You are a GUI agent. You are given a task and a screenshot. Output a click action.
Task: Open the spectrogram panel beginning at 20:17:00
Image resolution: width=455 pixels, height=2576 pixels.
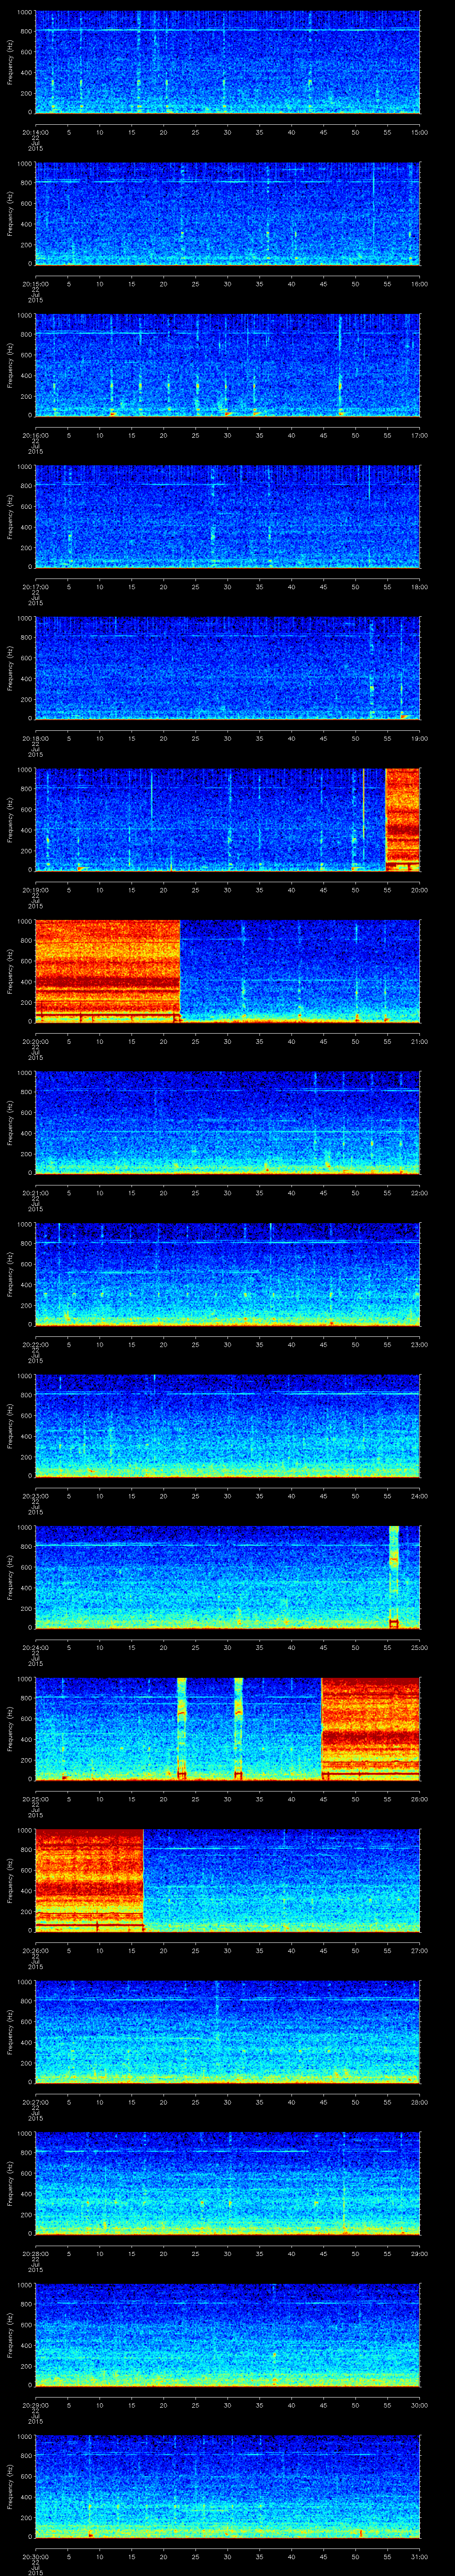pyautogui.click(x=227, y=516)
